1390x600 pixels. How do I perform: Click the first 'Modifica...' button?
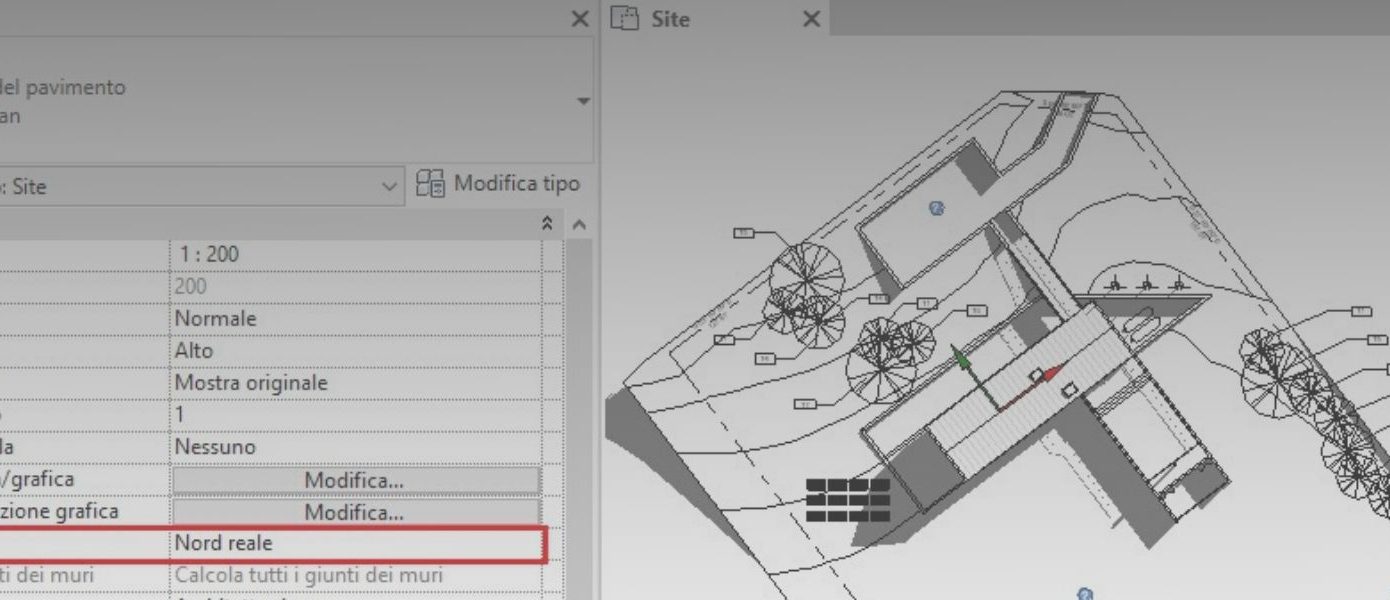[x=355, y=479]
